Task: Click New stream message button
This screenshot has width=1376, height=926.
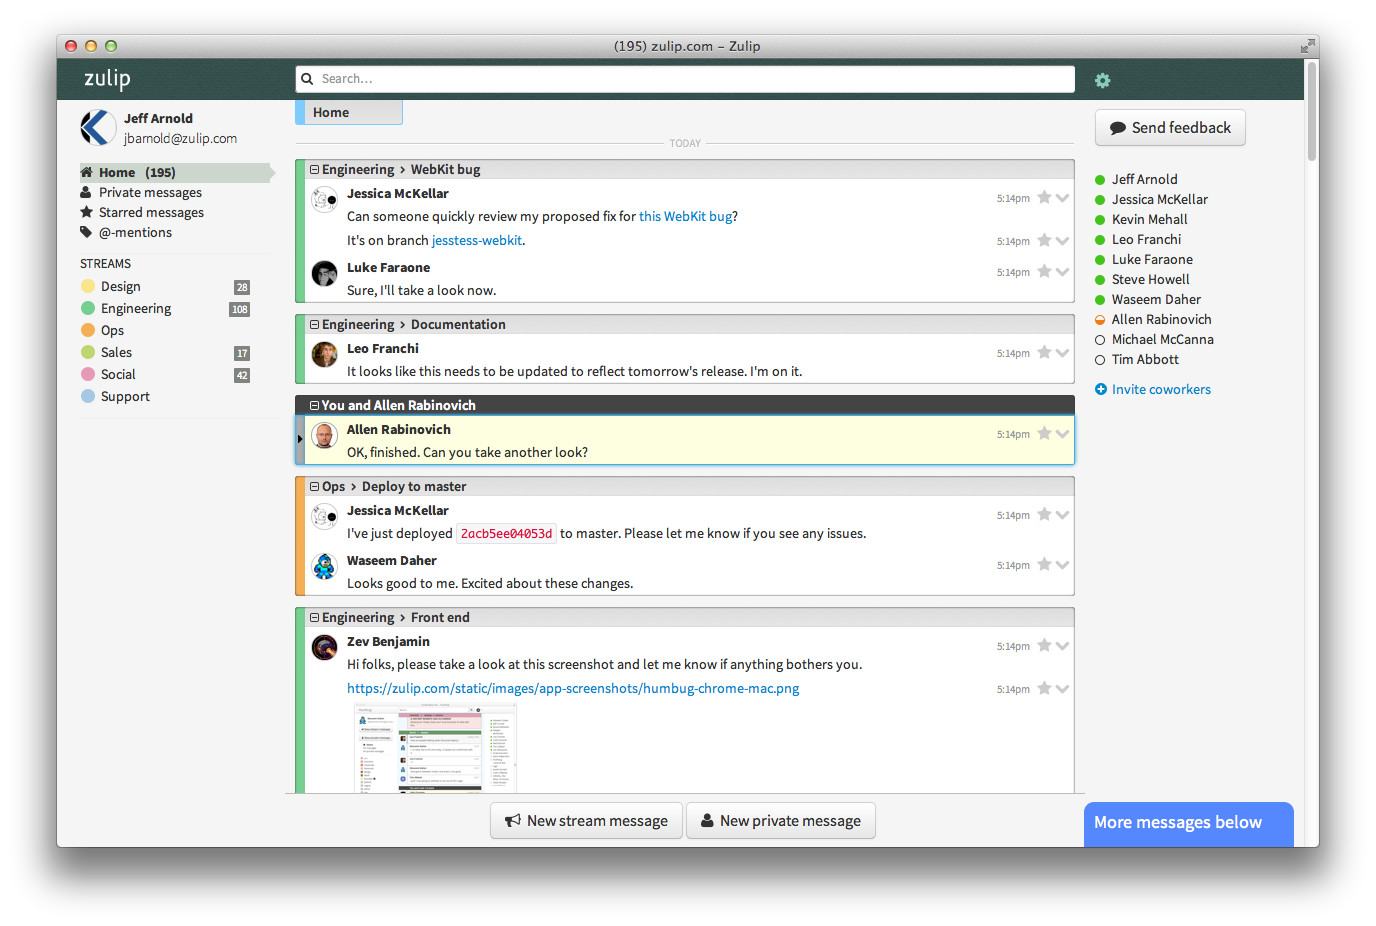Action: pos(586,821)
